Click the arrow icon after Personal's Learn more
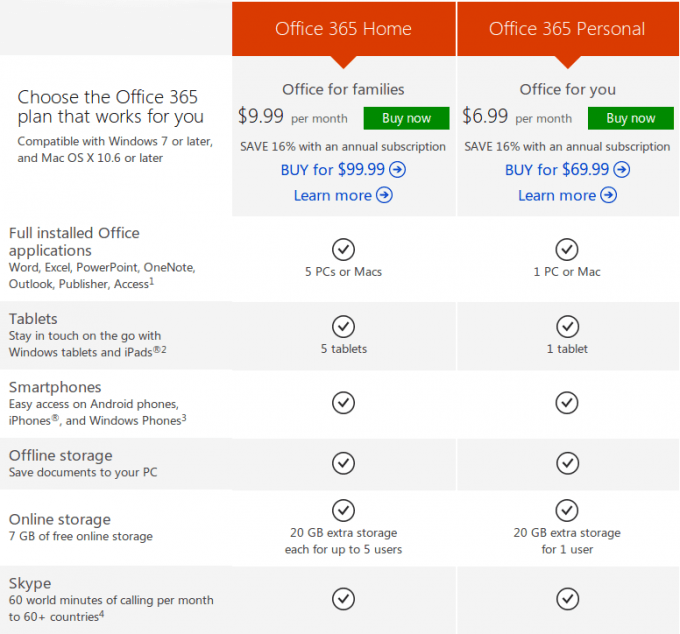 coord(608,195)
